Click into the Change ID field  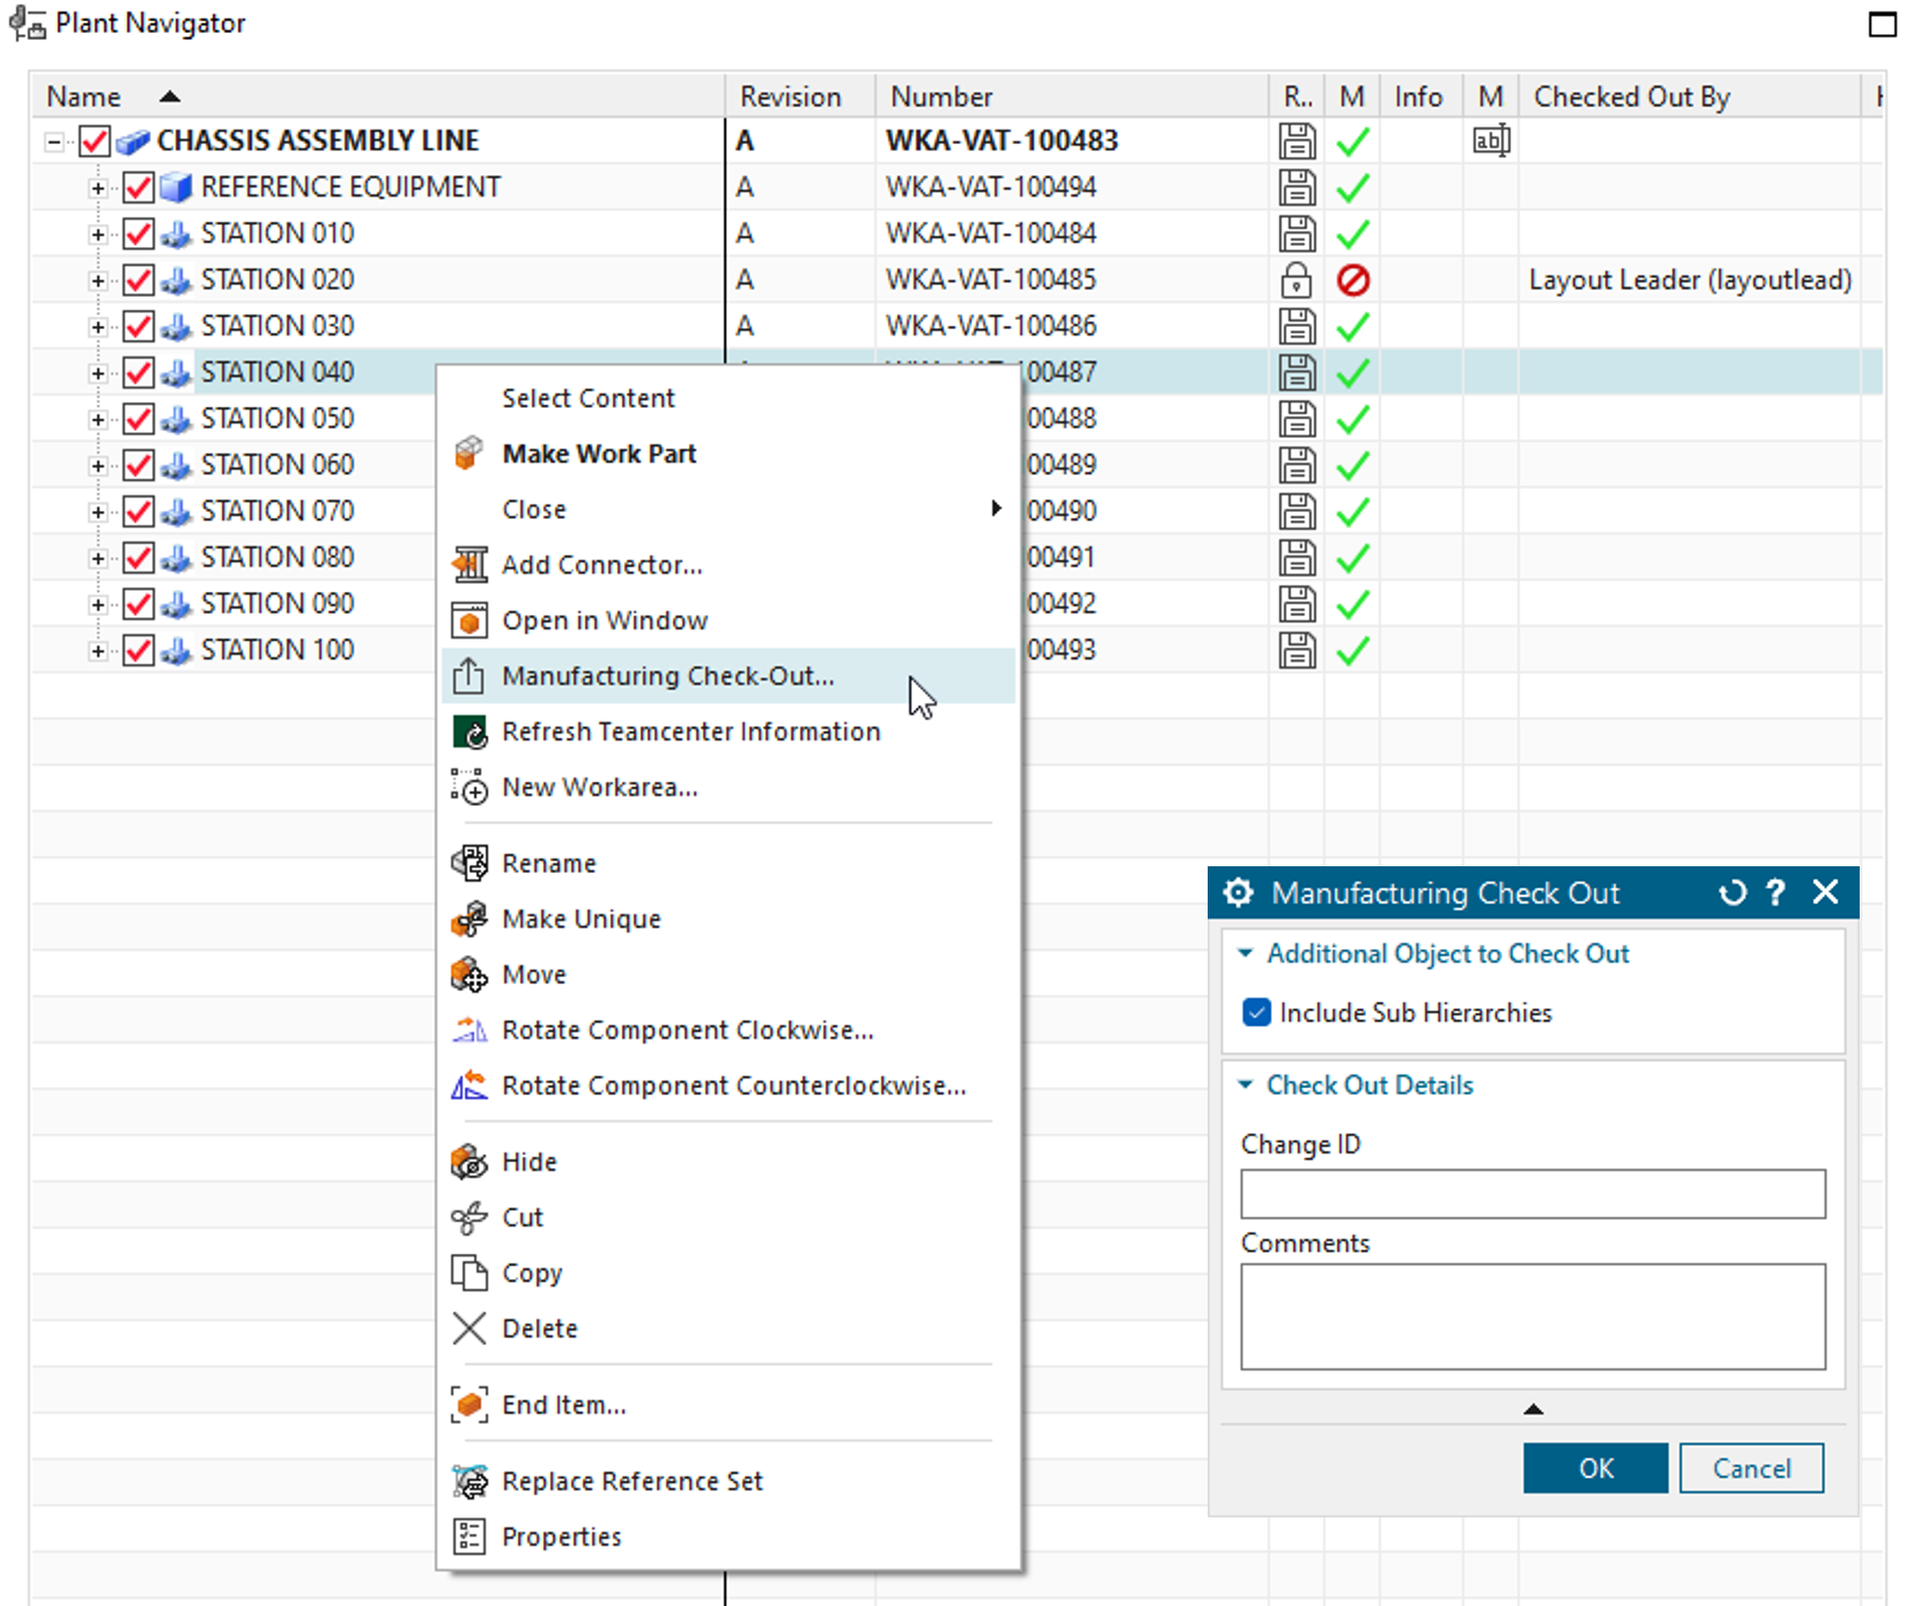(x=1532, y=1194)
